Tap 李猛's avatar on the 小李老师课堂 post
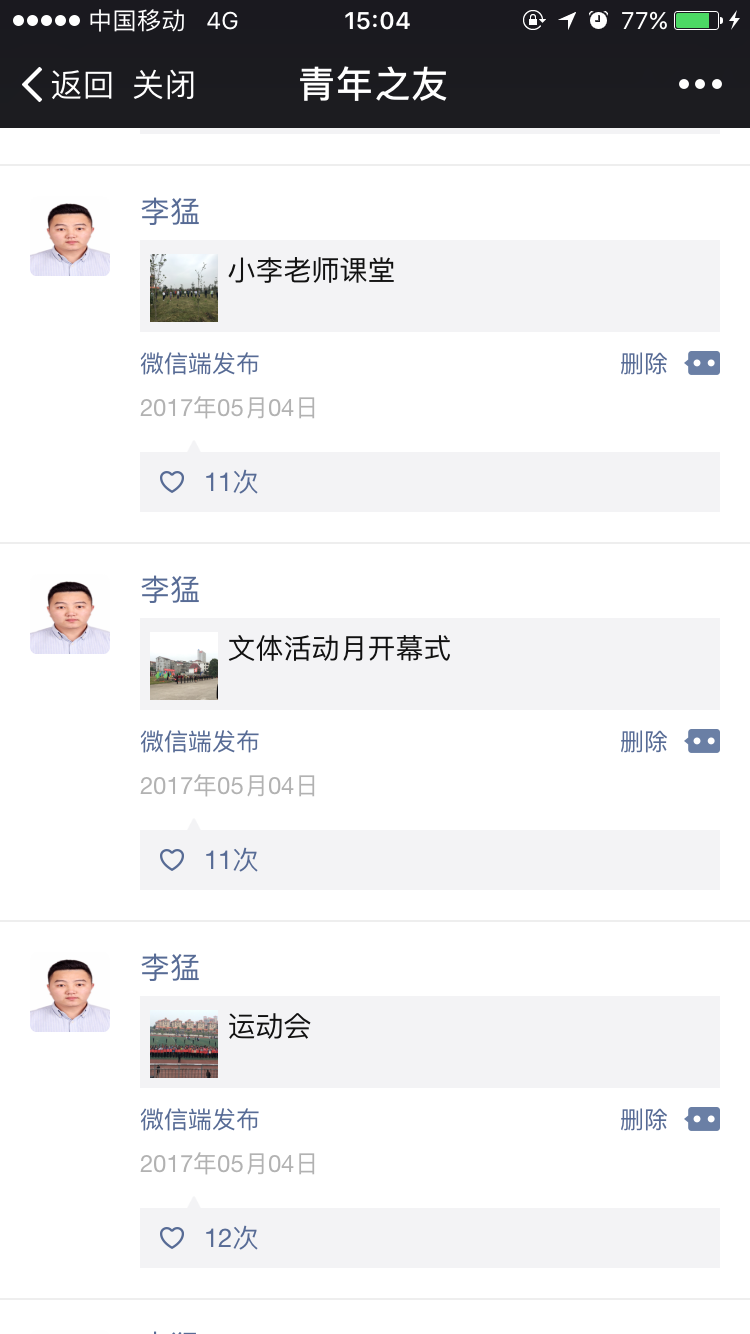Screen dimensions: 750x1334 (70, 237)
